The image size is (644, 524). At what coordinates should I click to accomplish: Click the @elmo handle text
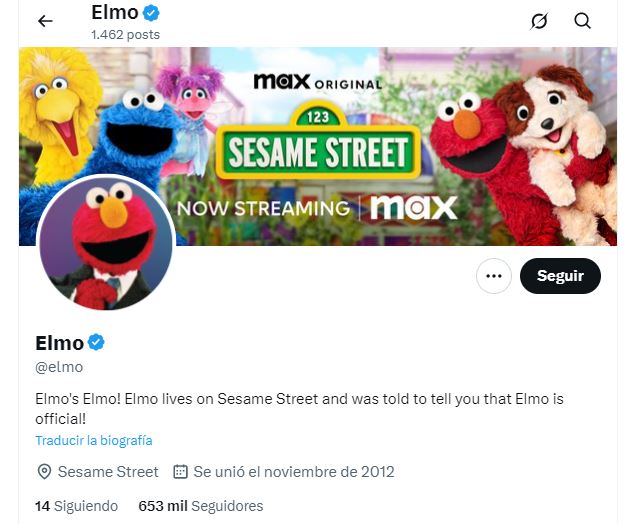tap(59, 367)
